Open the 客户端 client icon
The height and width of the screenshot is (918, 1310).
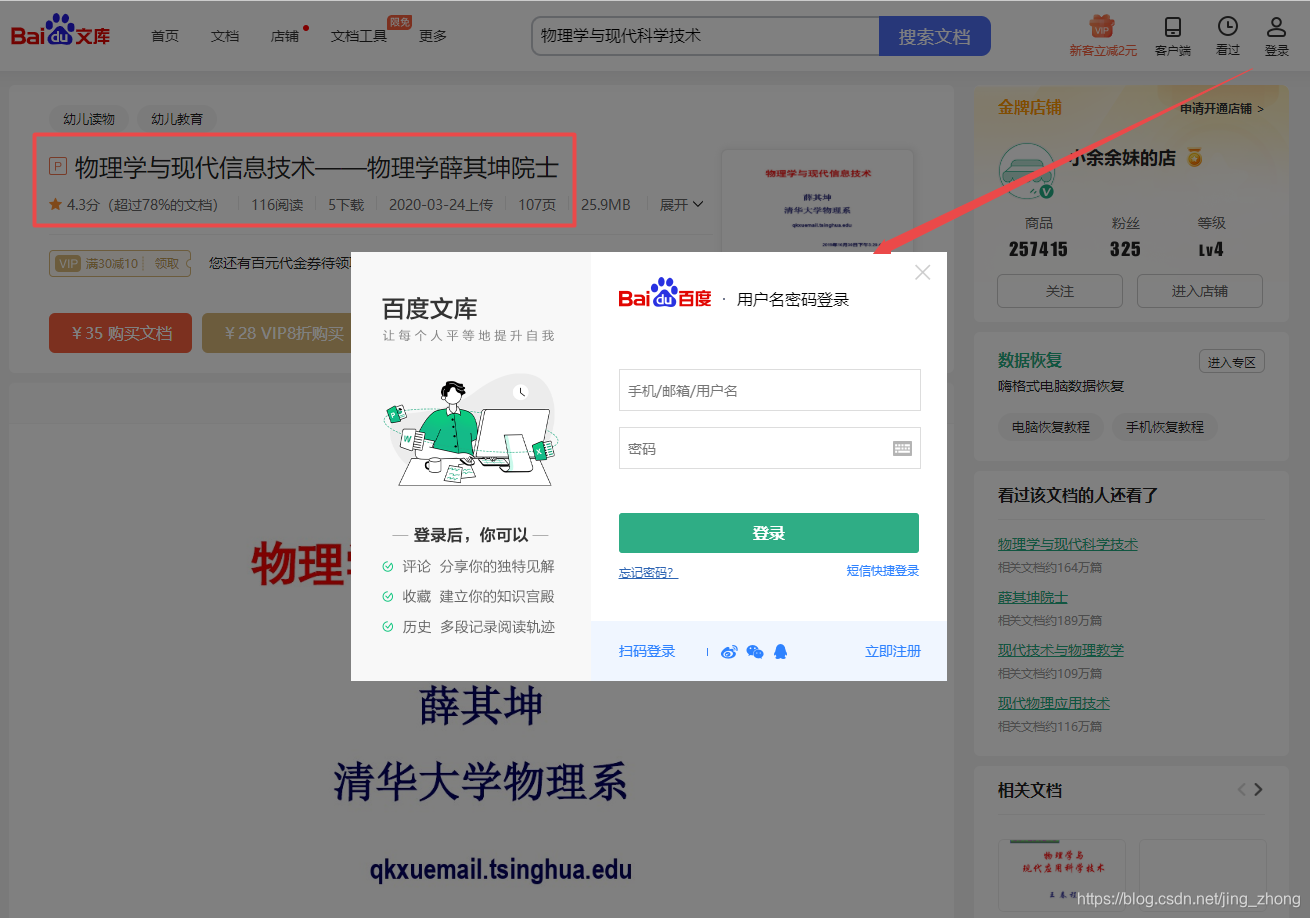1172,27
